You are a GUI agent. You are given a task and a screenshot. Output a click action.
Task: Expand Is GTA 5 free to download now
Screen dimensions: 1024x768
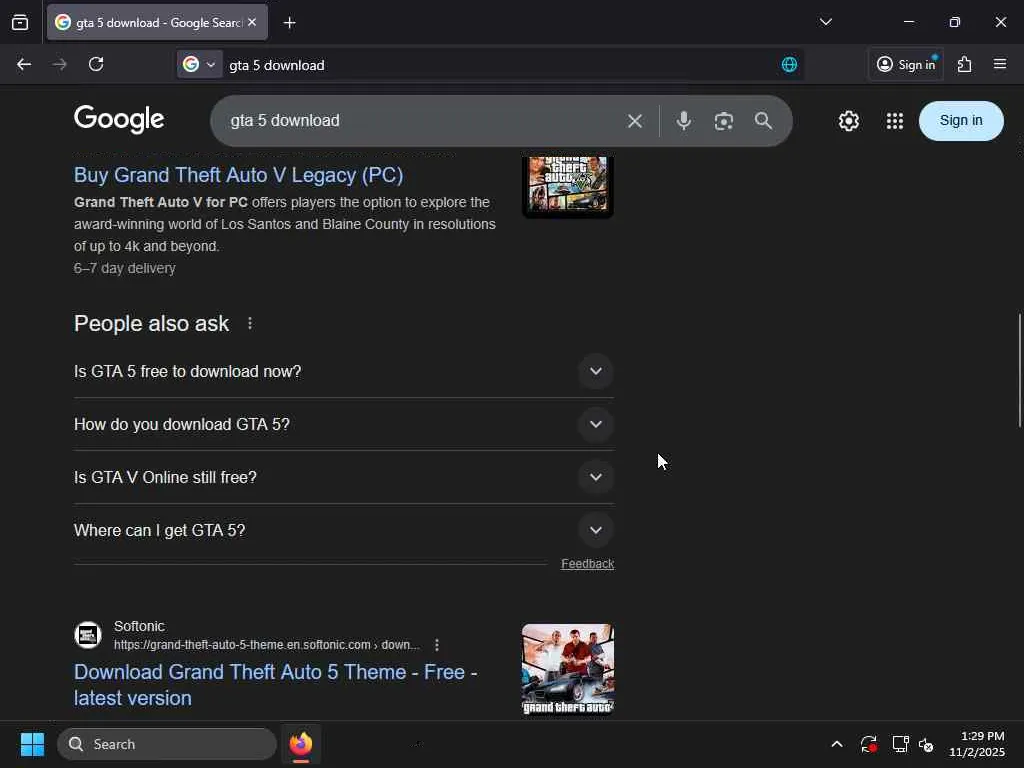(344, 372)
